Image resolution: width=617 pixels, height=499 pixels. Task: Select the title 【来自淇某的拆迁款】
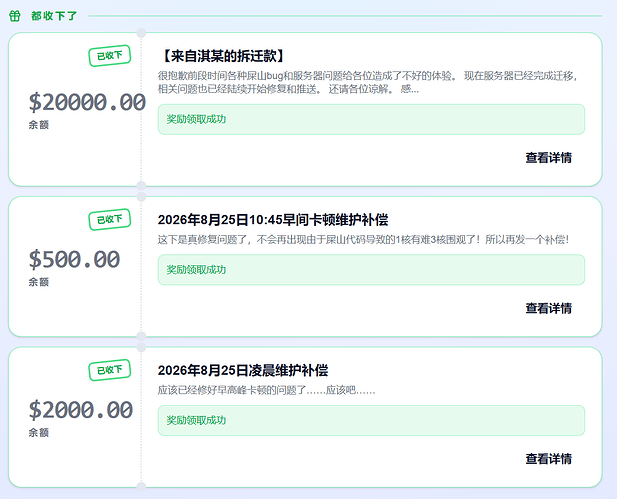224,56
